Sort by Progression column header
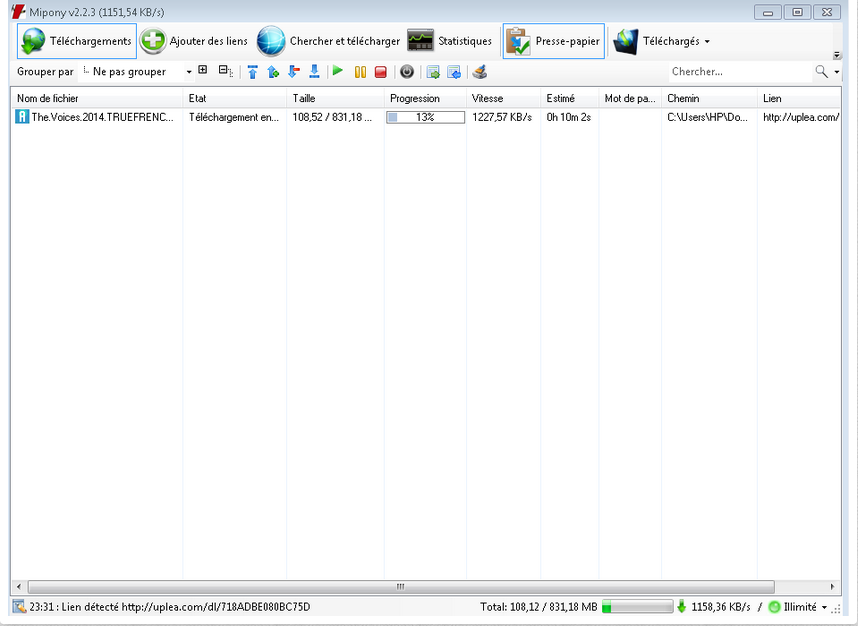The width and height of the screenshot is (858, 626). coord(425,98)
